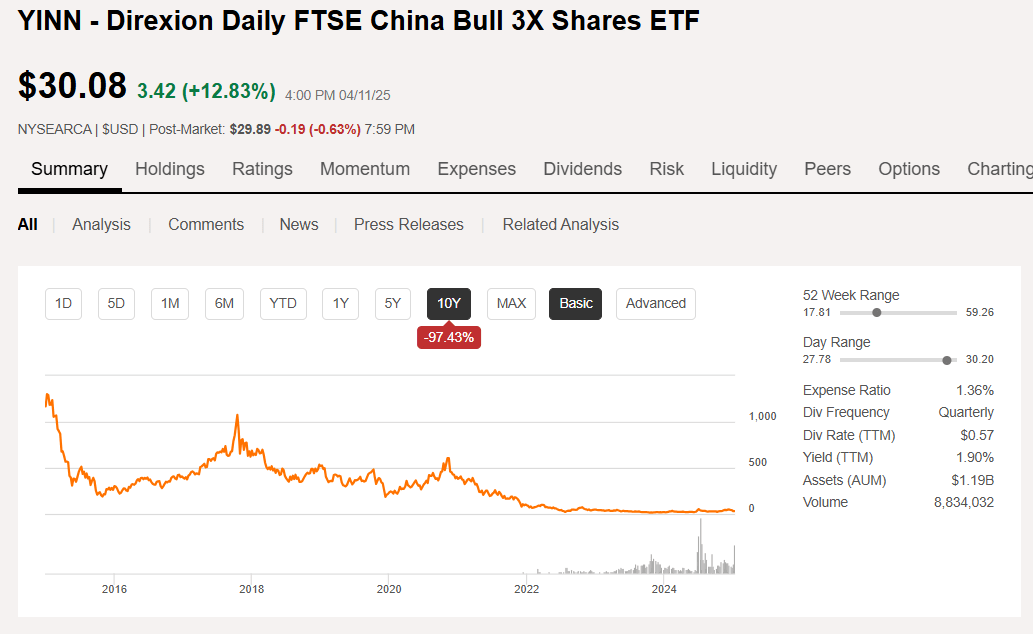This screenshot has width=1033, height=634.
Task: Open the Options tab
Action: click(x=908, y=169)
